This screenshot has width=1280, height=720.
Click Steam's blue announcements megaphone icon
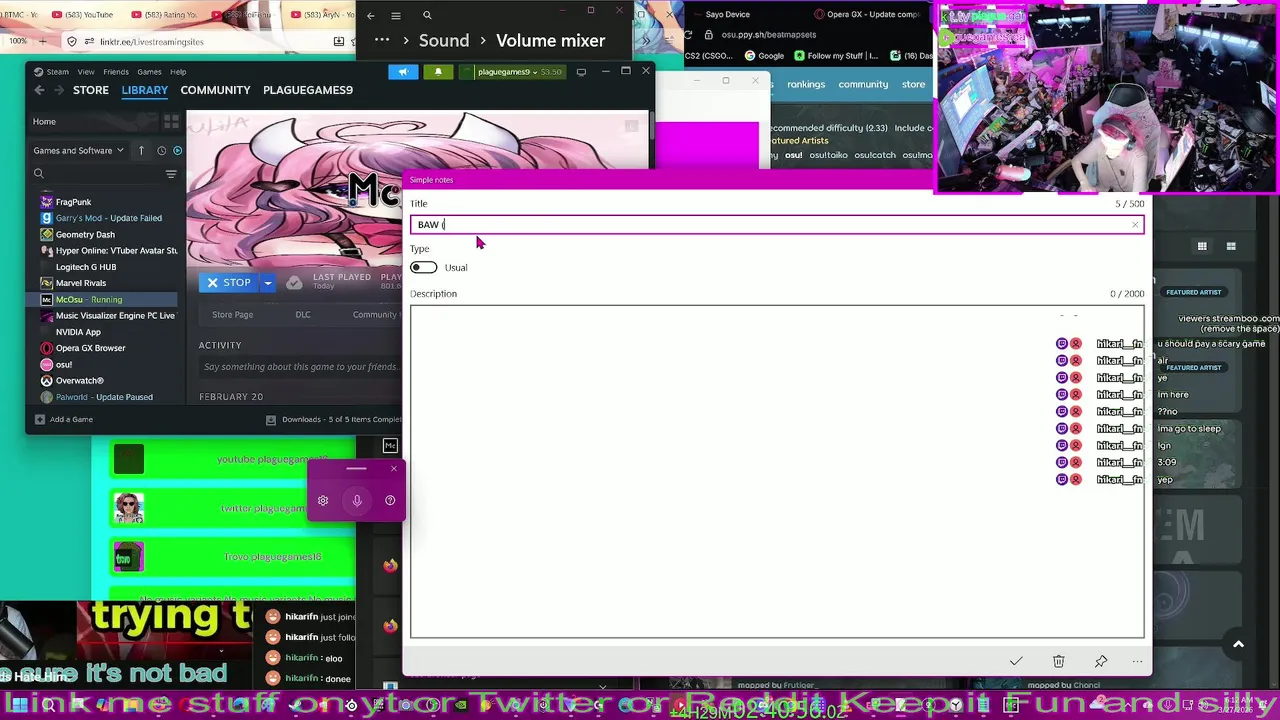point(403,72)
